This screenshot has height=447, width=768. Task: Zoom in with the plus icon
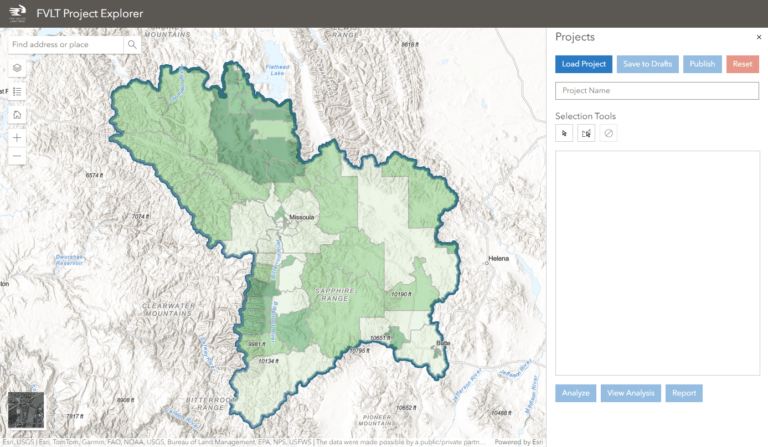pos(17,138)
